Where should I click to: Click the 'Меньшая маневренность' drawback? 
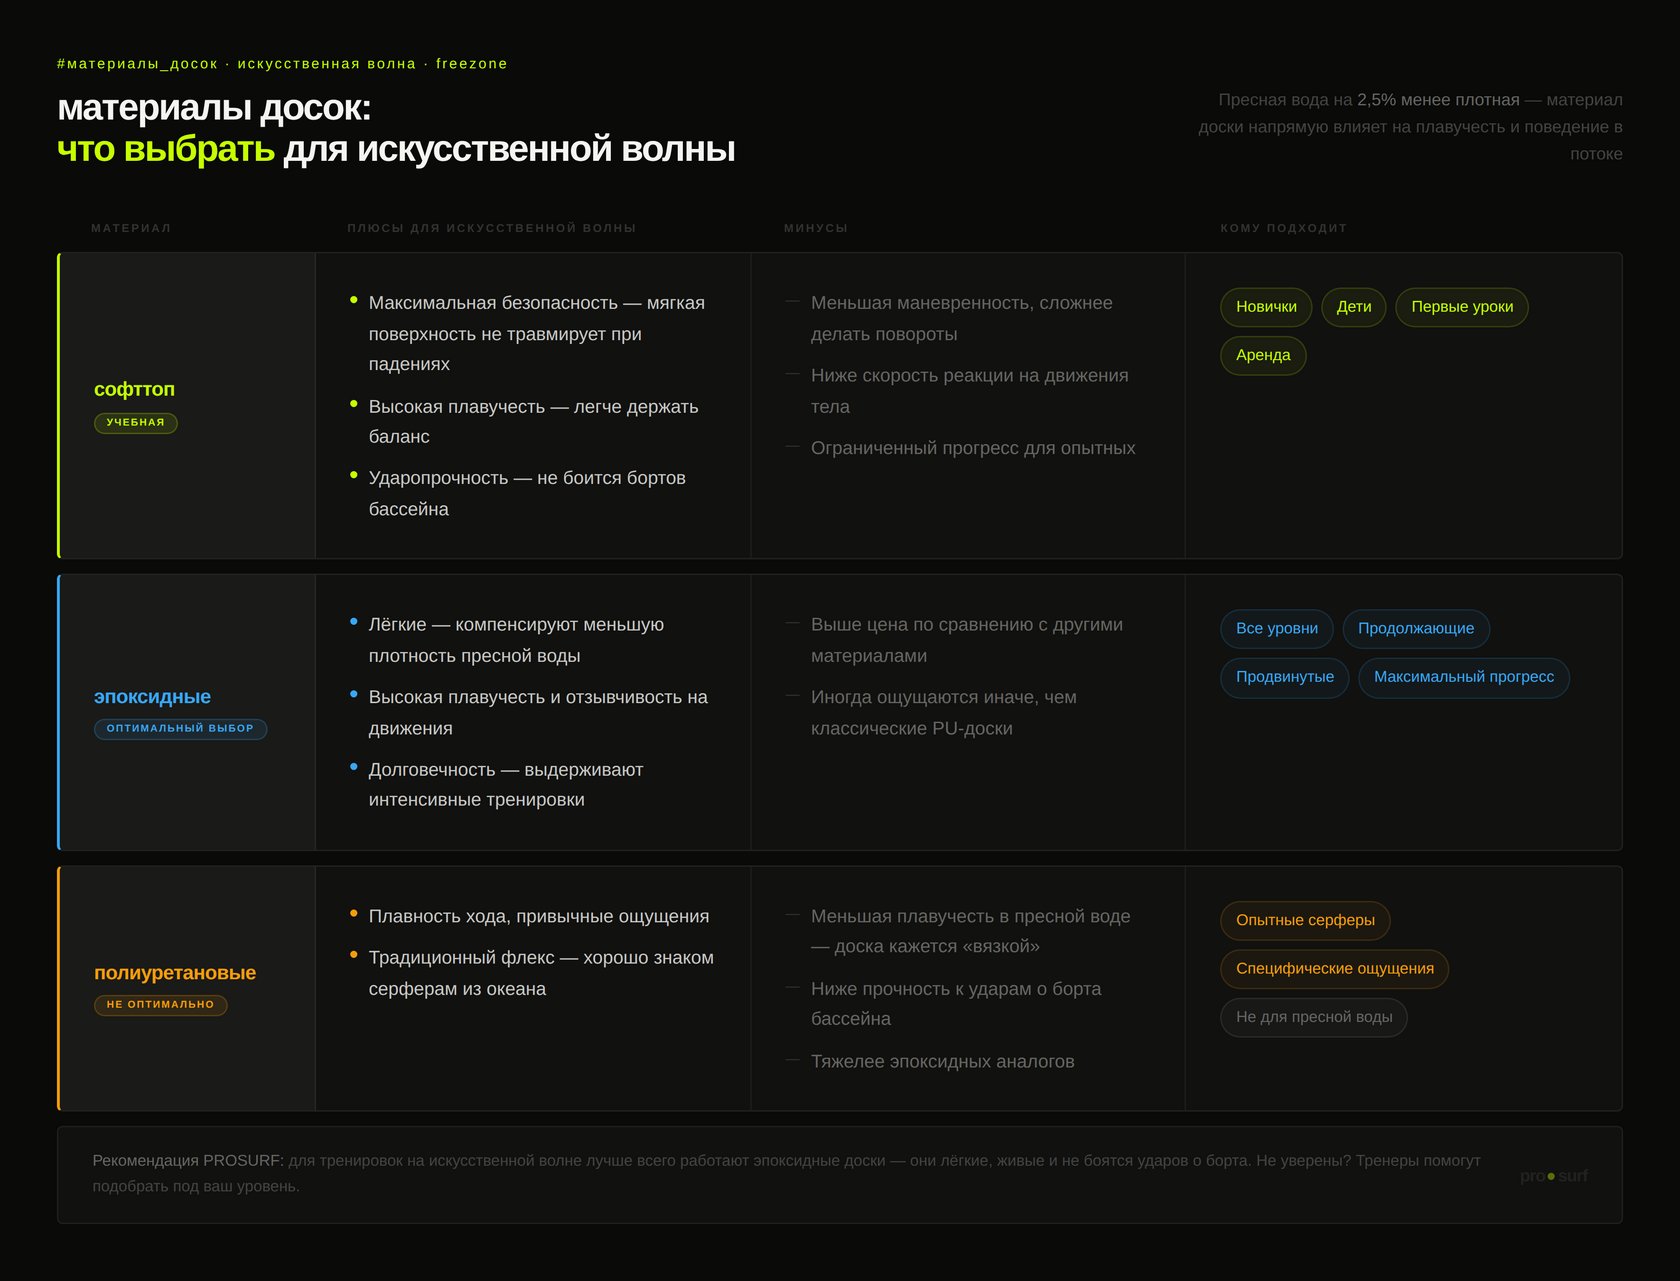pos(961,318)
